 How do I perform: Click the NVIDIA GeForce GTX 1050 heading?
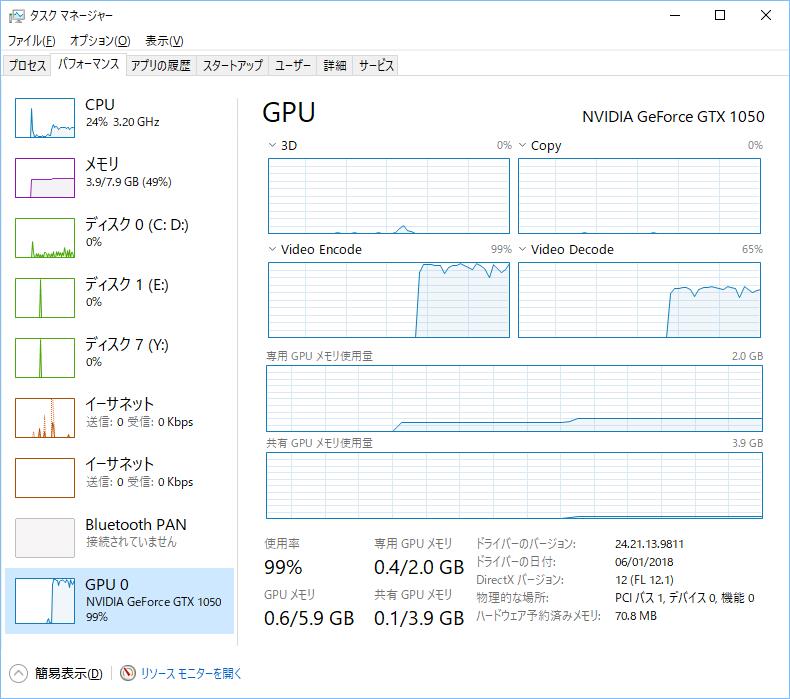673,117
